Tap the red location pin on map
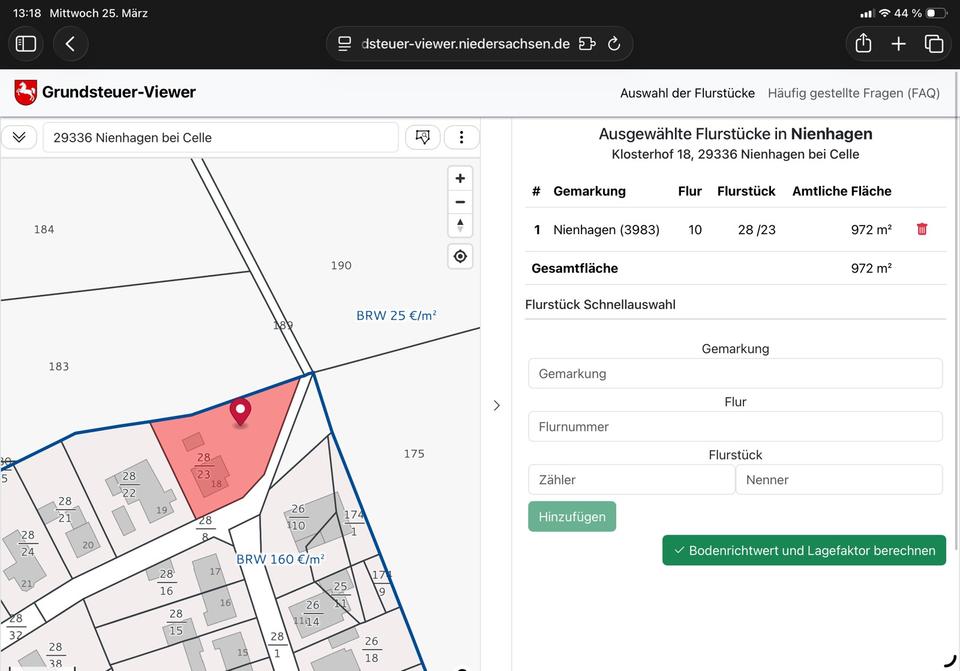Viewport: 960px width, 671px height. pos(240,411)
